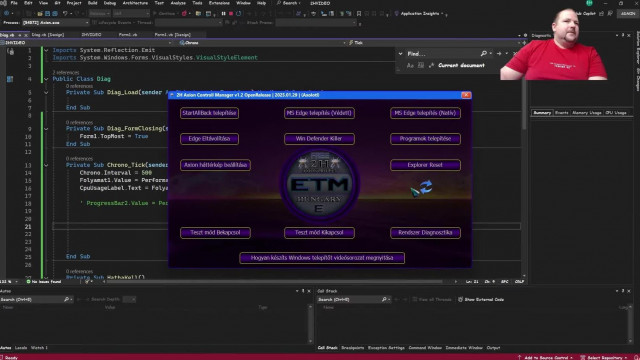Image resolution: width=640 pixels, height=360 pixels.
Task: Restart debugging with circular arrow icon
Action: click(239, 13)
